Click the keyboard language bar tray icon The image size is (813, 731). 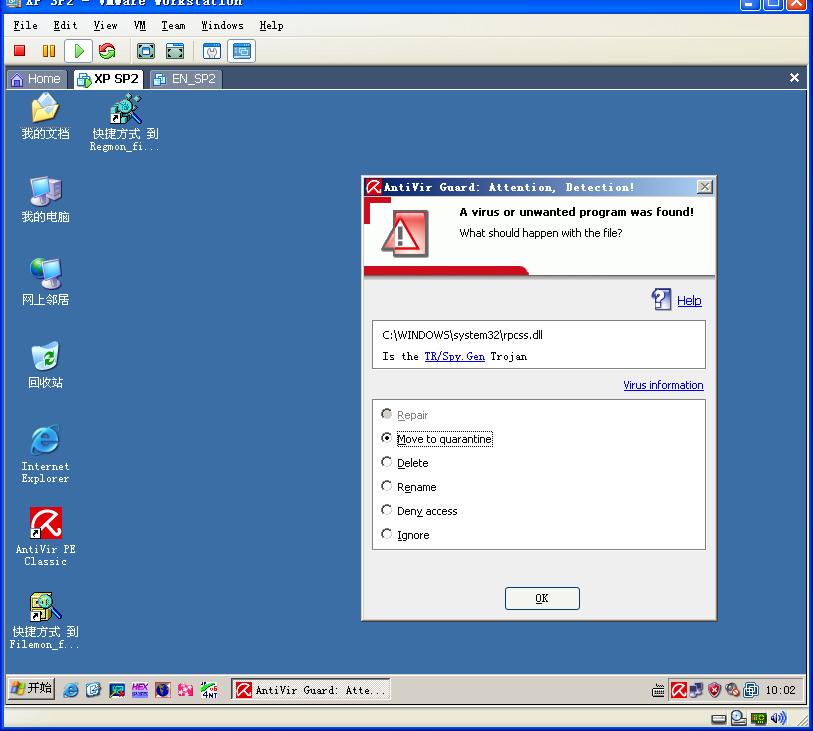pyautogui.click(x=658, y=691)
